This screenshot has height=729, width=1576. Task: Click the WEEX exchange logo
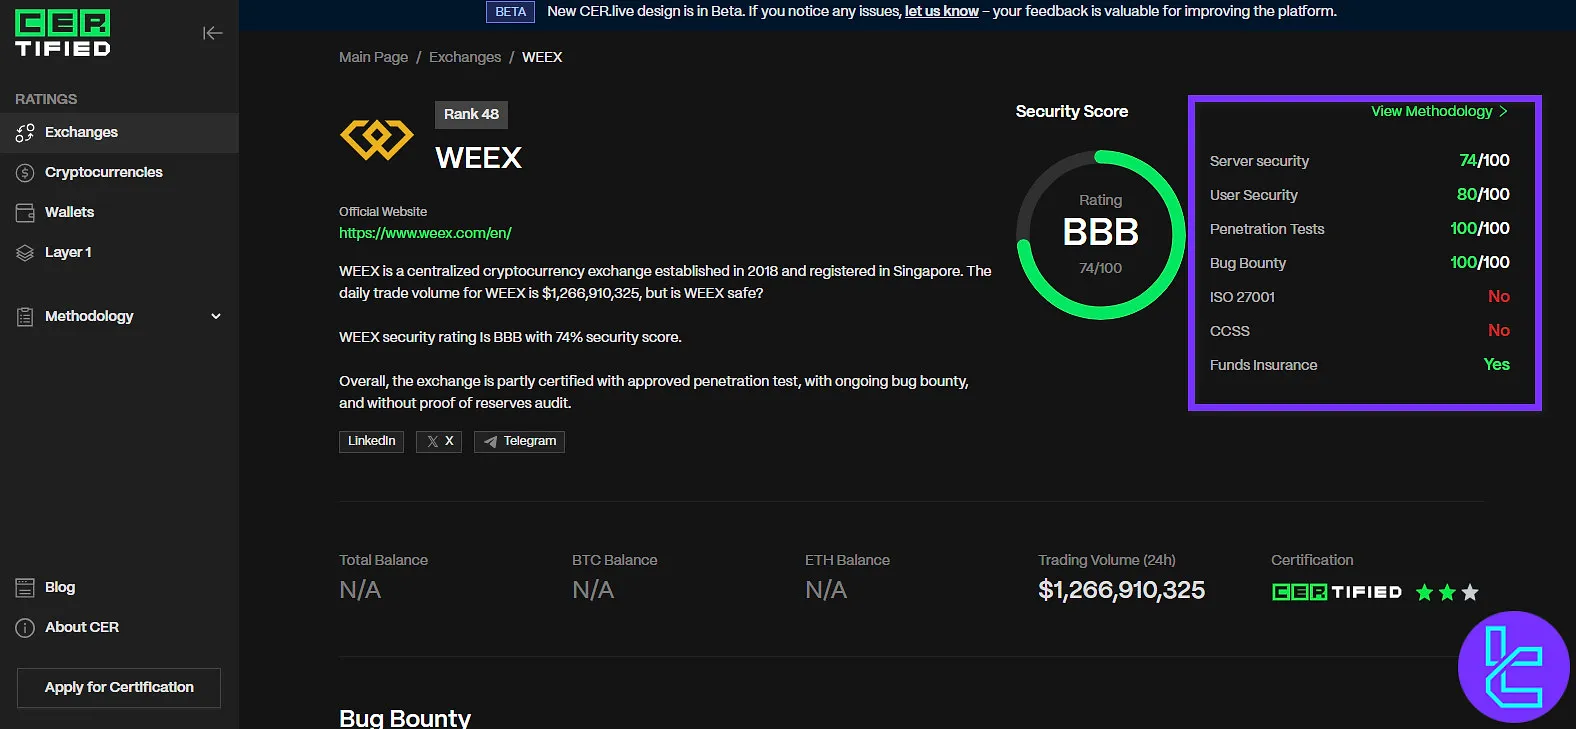coord(377,140)
